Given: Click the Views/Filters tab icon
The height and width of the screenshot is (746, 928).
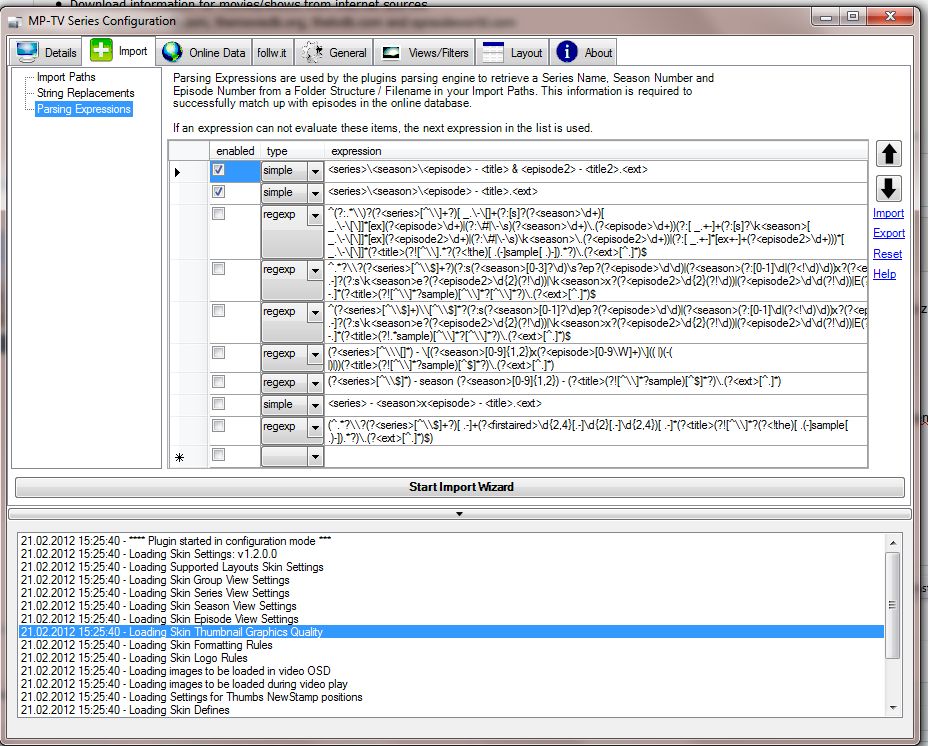Looking at the screenshot, I should [x=392, y=52].
